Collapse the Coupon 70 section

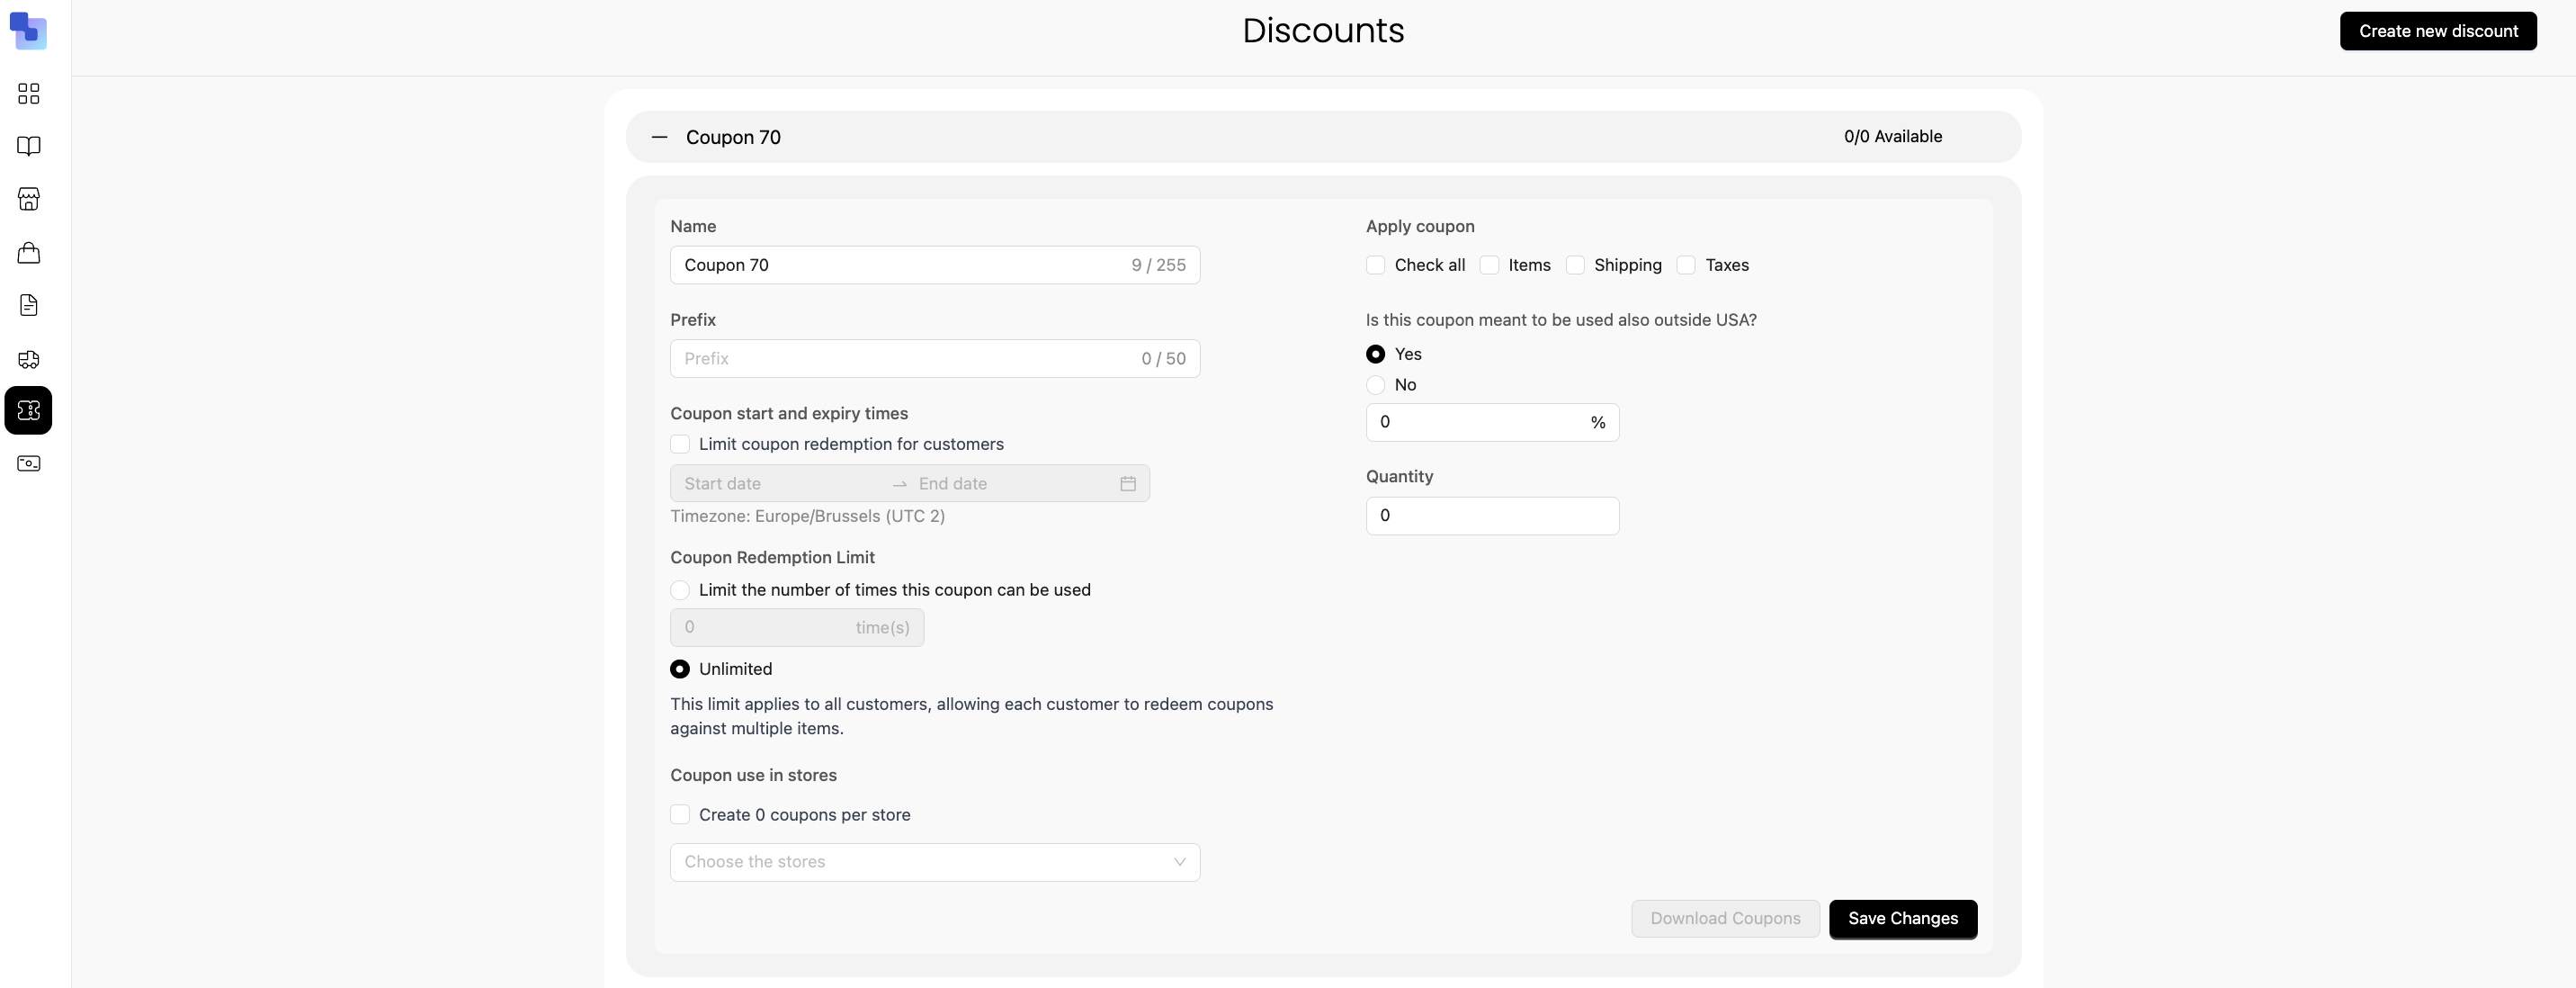click(x=660, y=137)
